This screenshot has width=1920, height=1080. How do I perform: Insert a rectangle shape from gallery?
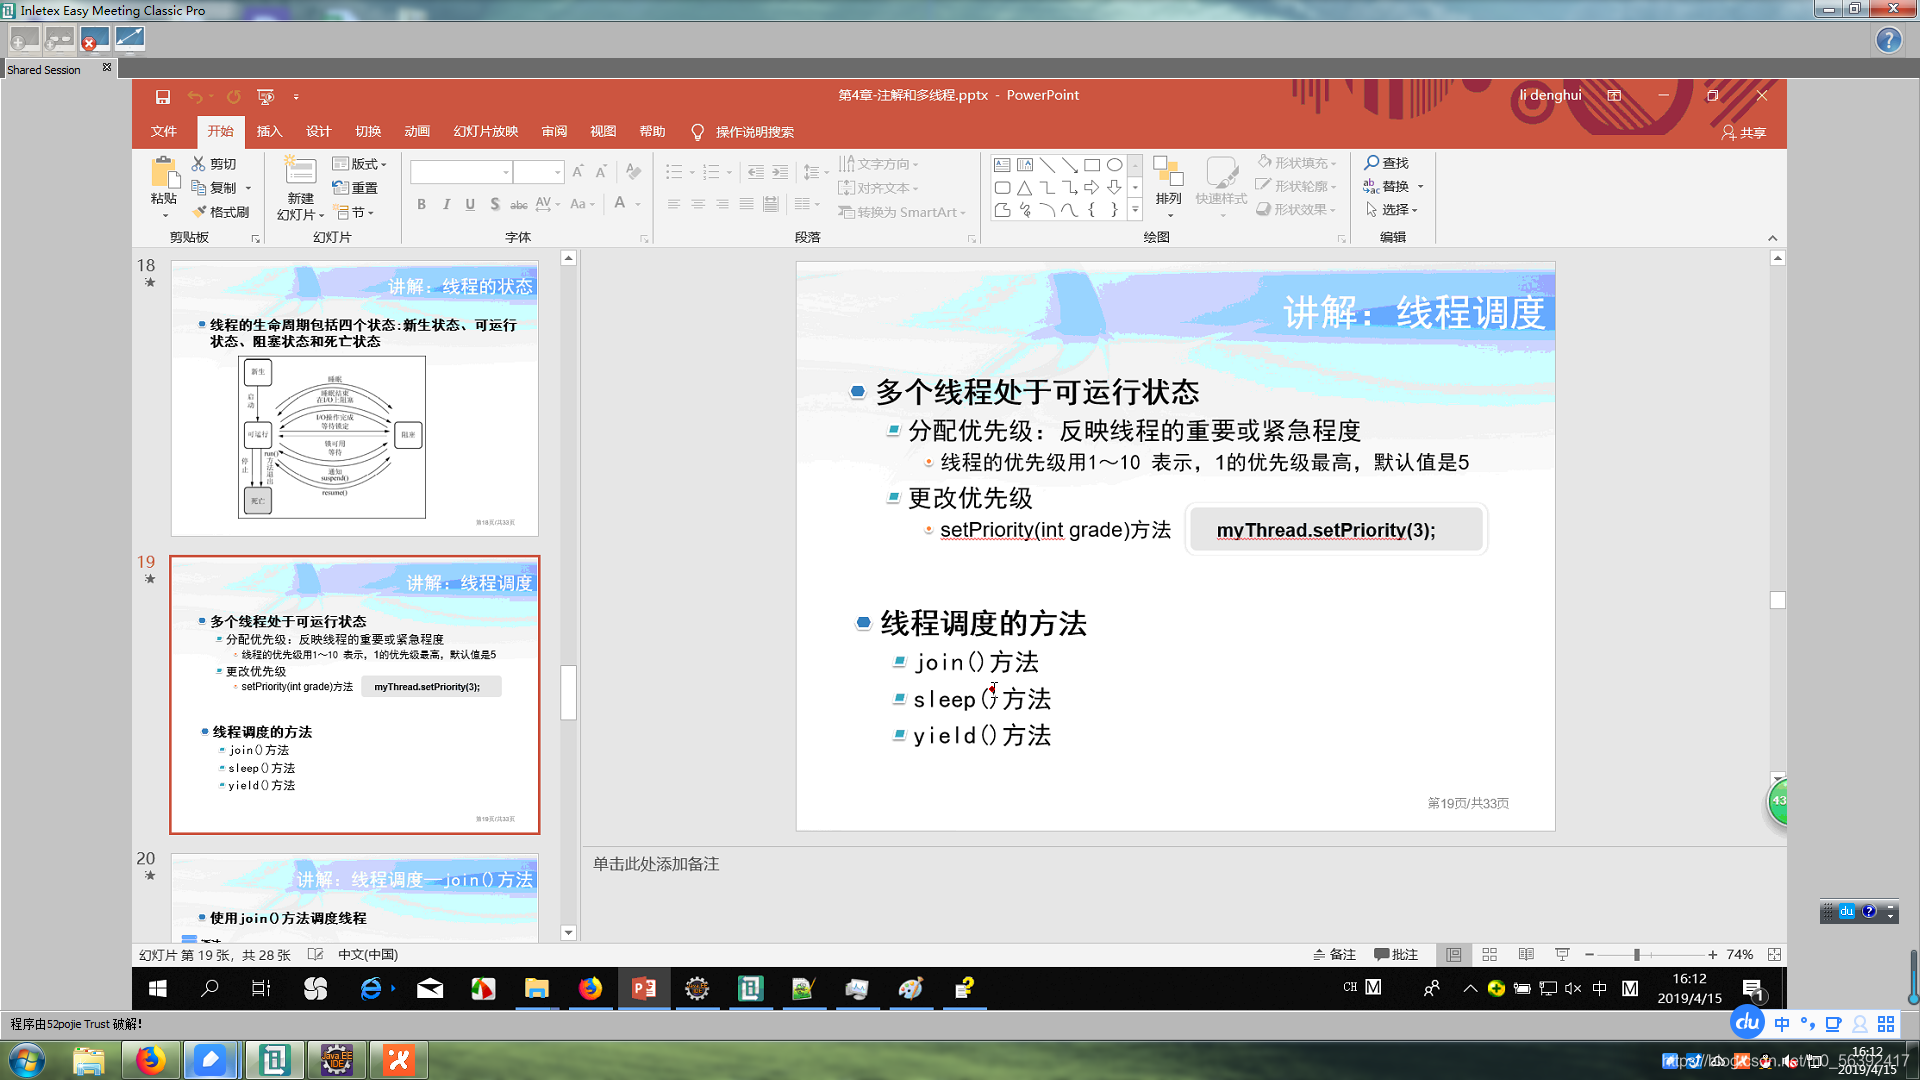(x=1092, y=165)
